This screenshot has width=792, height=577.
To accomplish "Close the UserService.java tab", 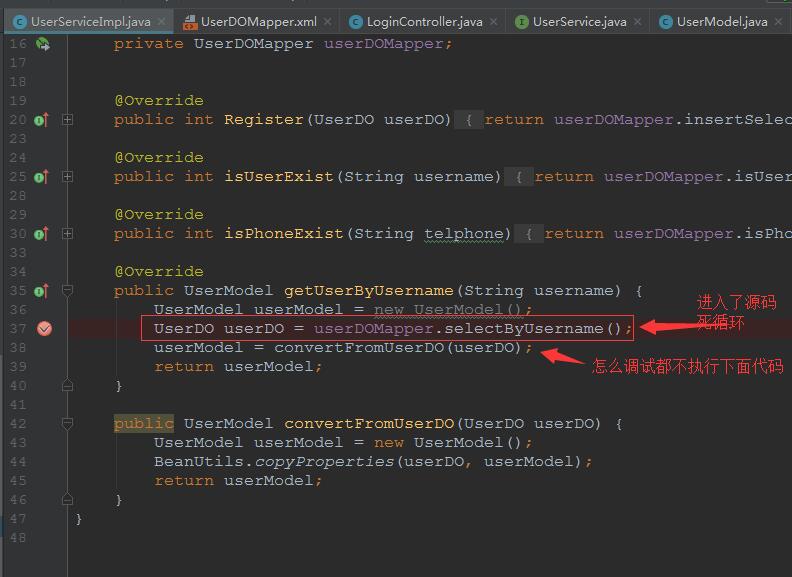I will point(638,22).
